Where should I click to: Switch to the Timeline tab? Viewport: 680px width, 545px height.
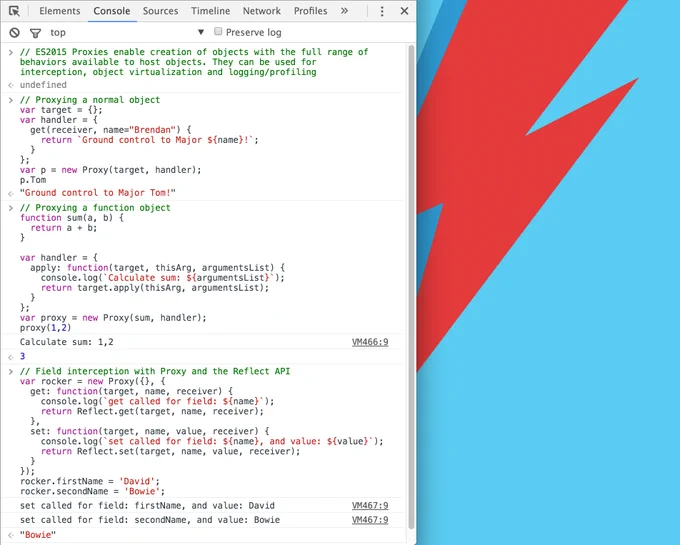click(210, 11)
